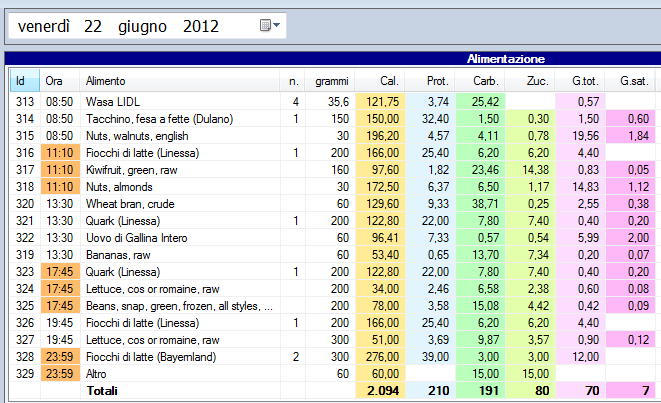
Task: Select the day number 22 in date field
Action: pos(93,26)
